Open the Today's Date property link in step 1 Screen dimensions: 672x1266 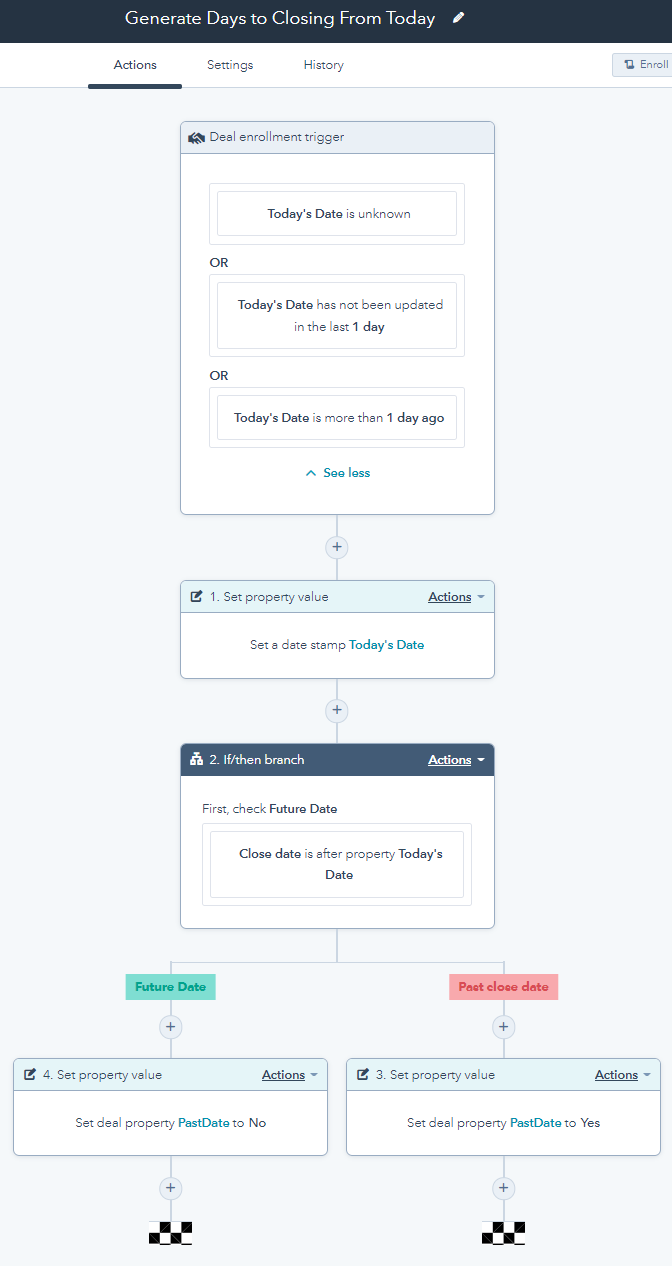(x=386, y=644)
